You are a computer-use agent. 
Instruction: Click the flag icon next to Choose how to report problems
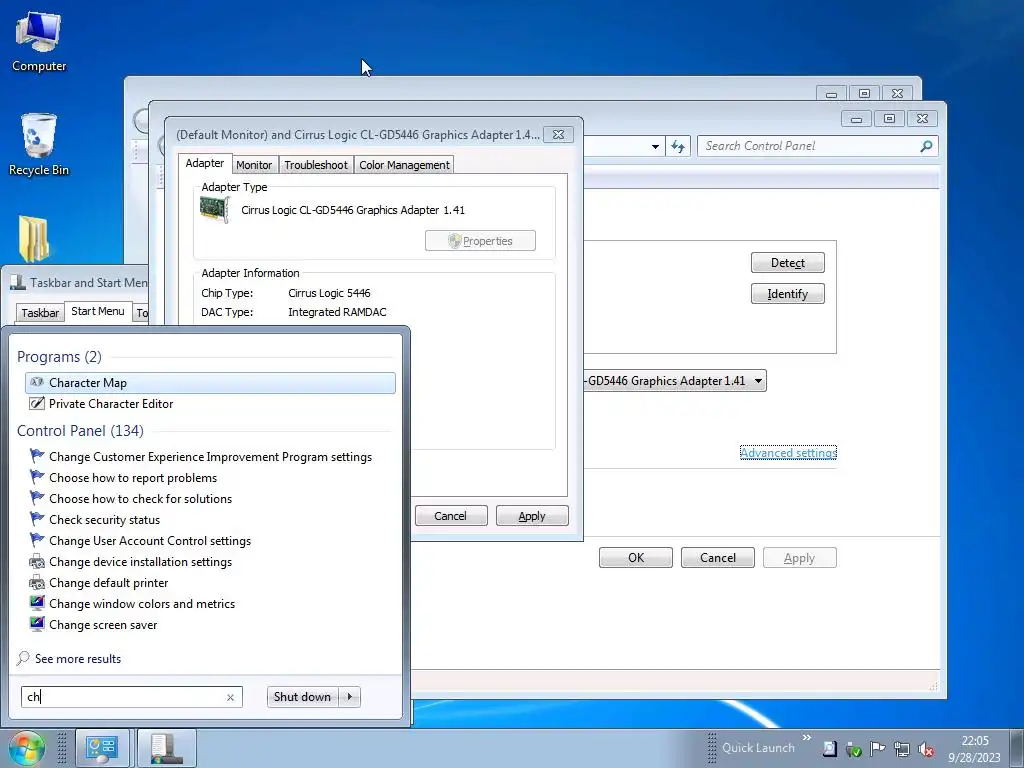[37, 477]
